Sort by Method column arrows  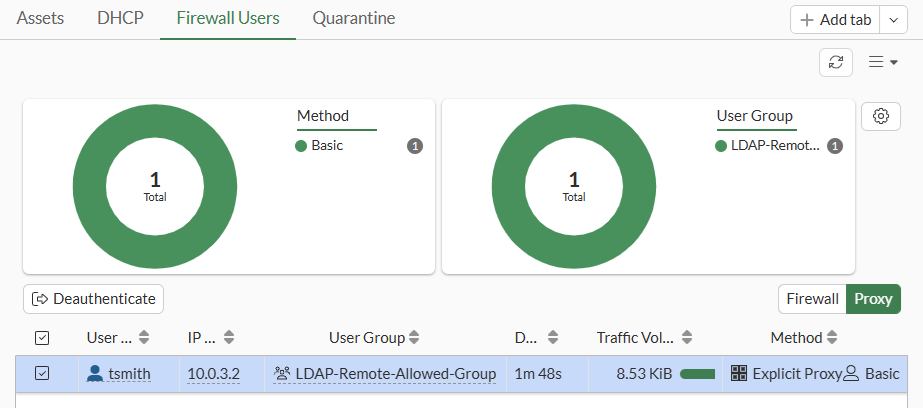click(x=830, y=338)
